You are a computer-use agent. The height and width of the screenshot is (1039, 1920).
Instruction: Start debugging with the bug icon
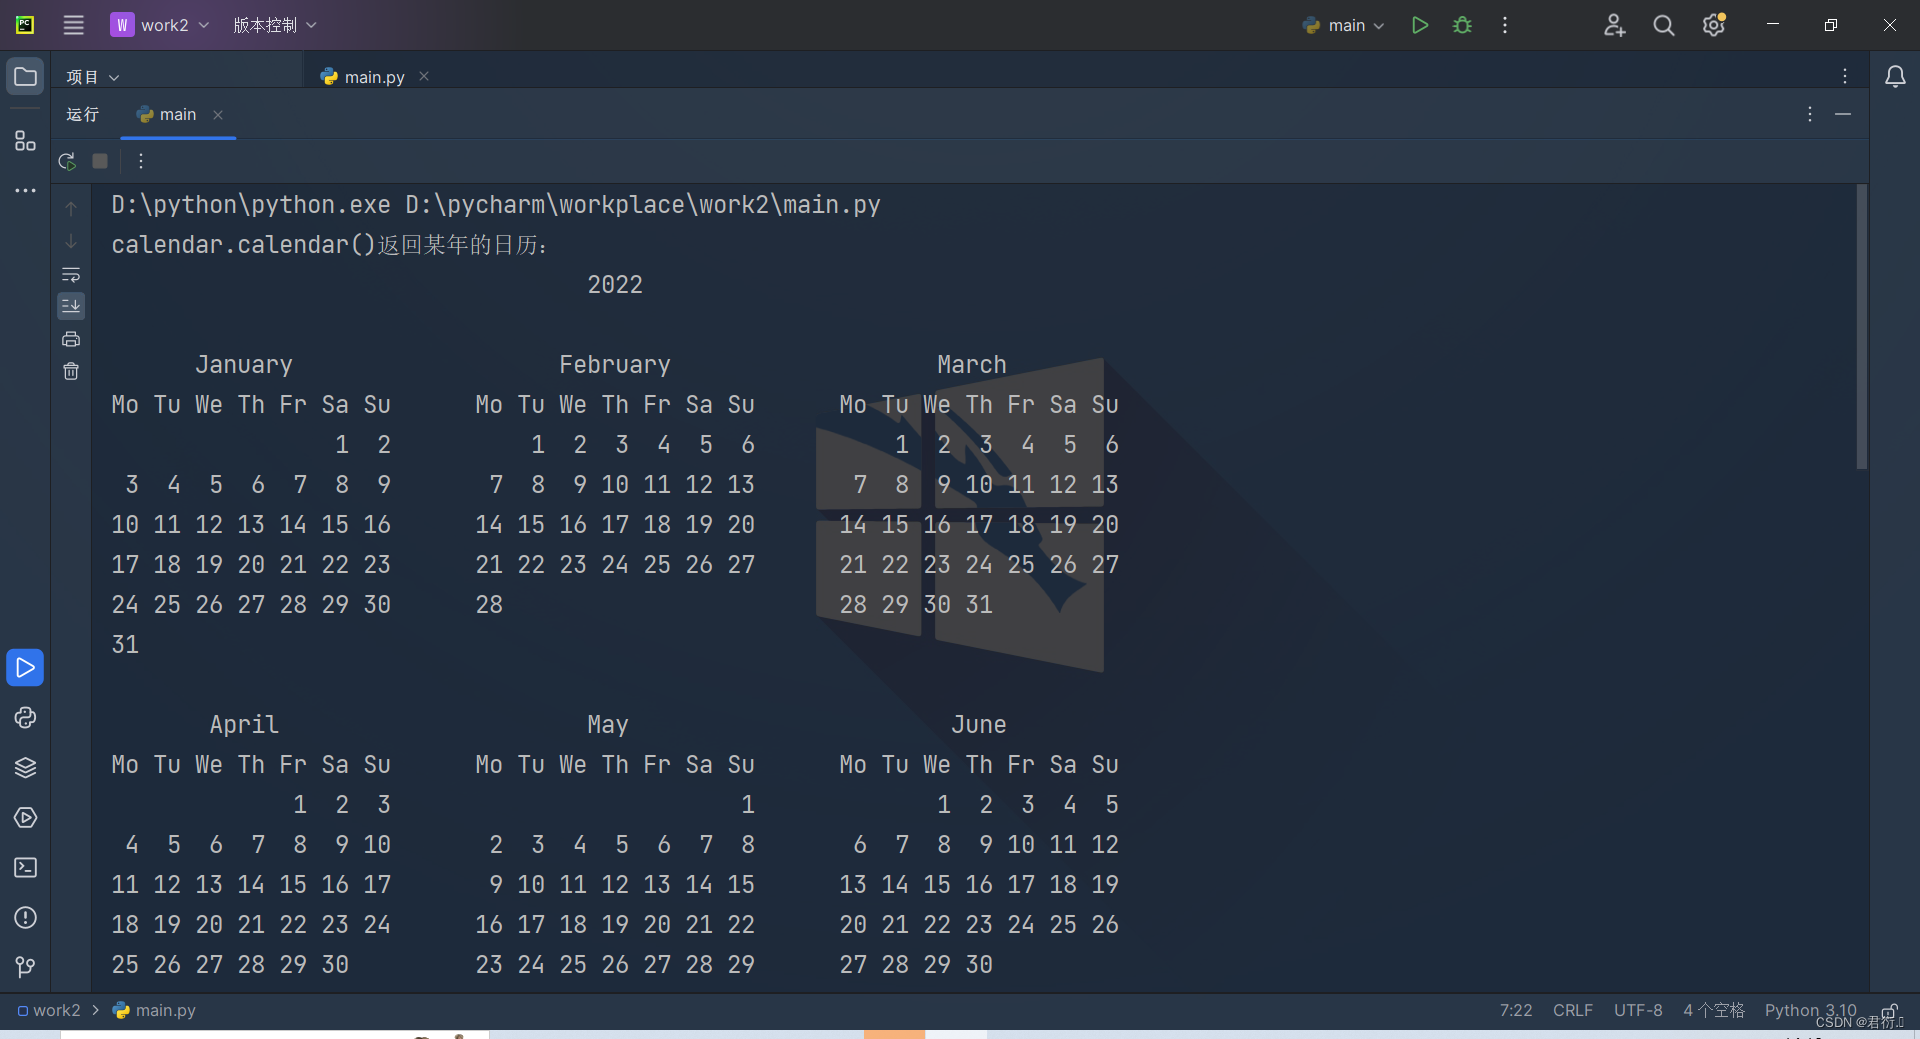coord(1463,25)
